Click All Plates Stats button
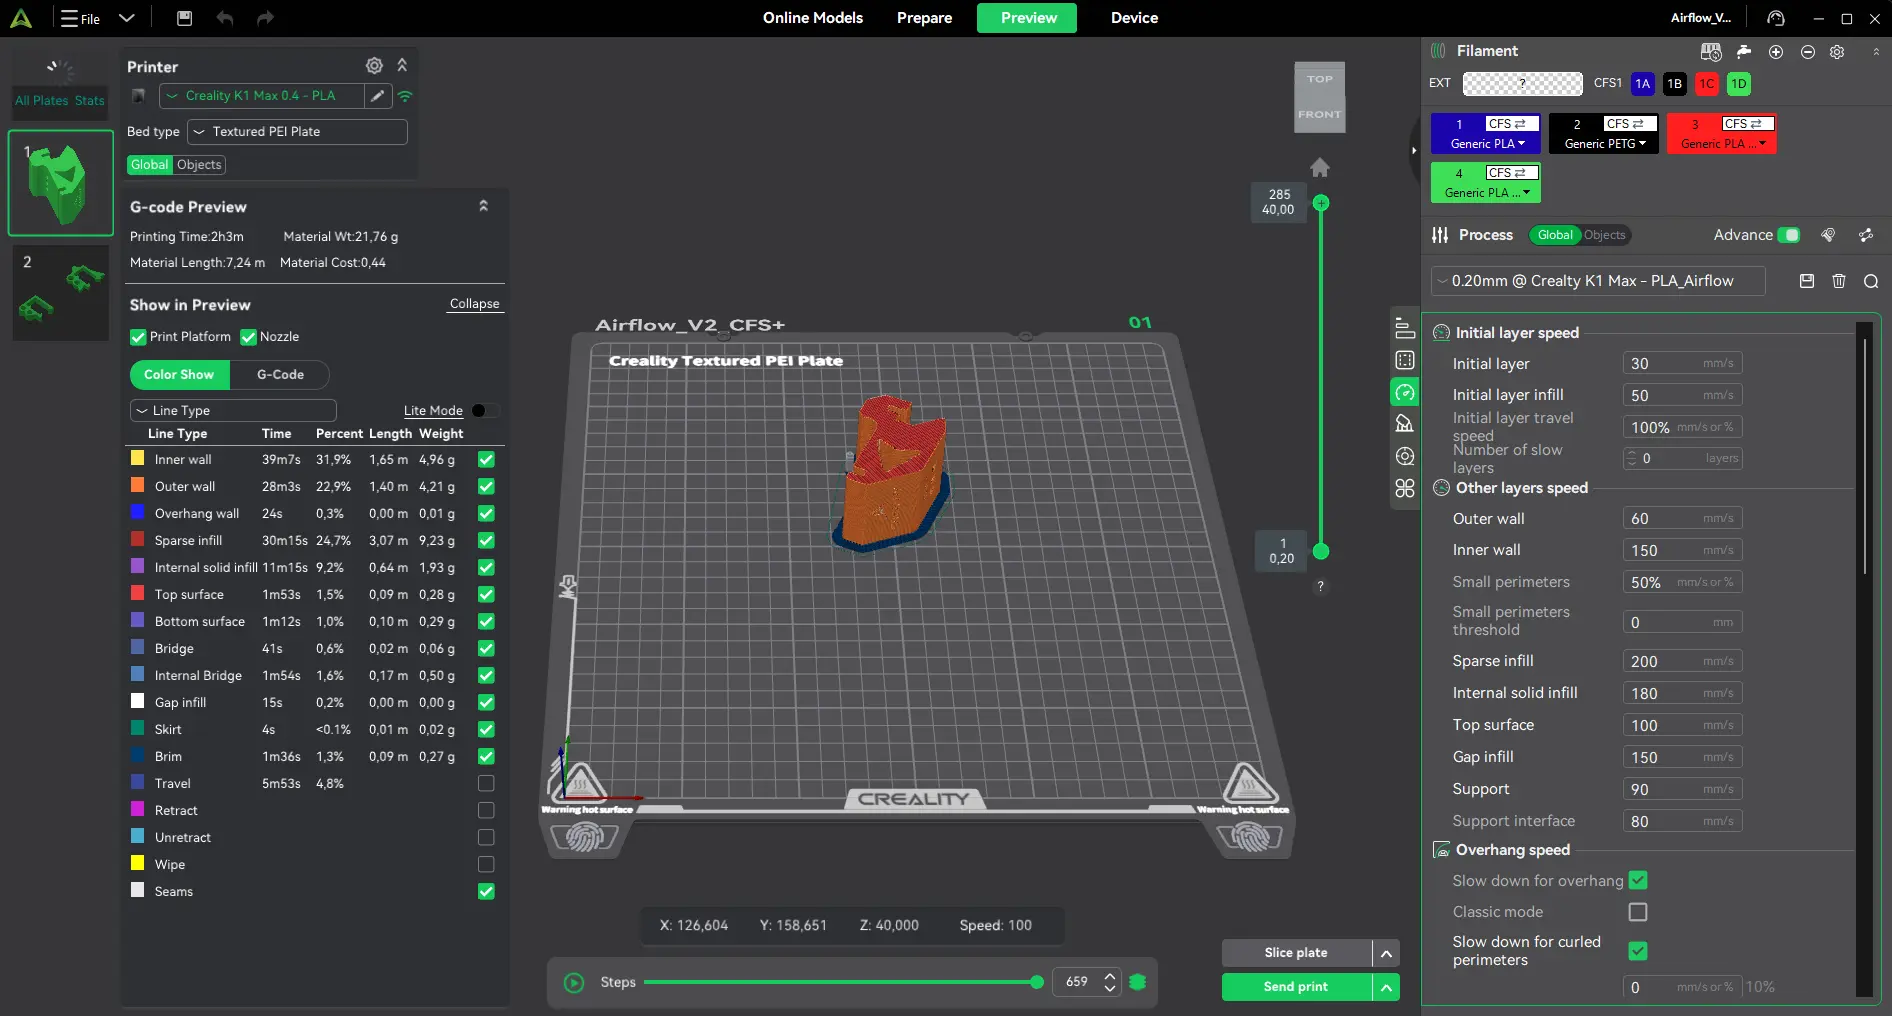Viewport: 1892px width, 1016px height. pyautogui.click(x=60, y=84)
